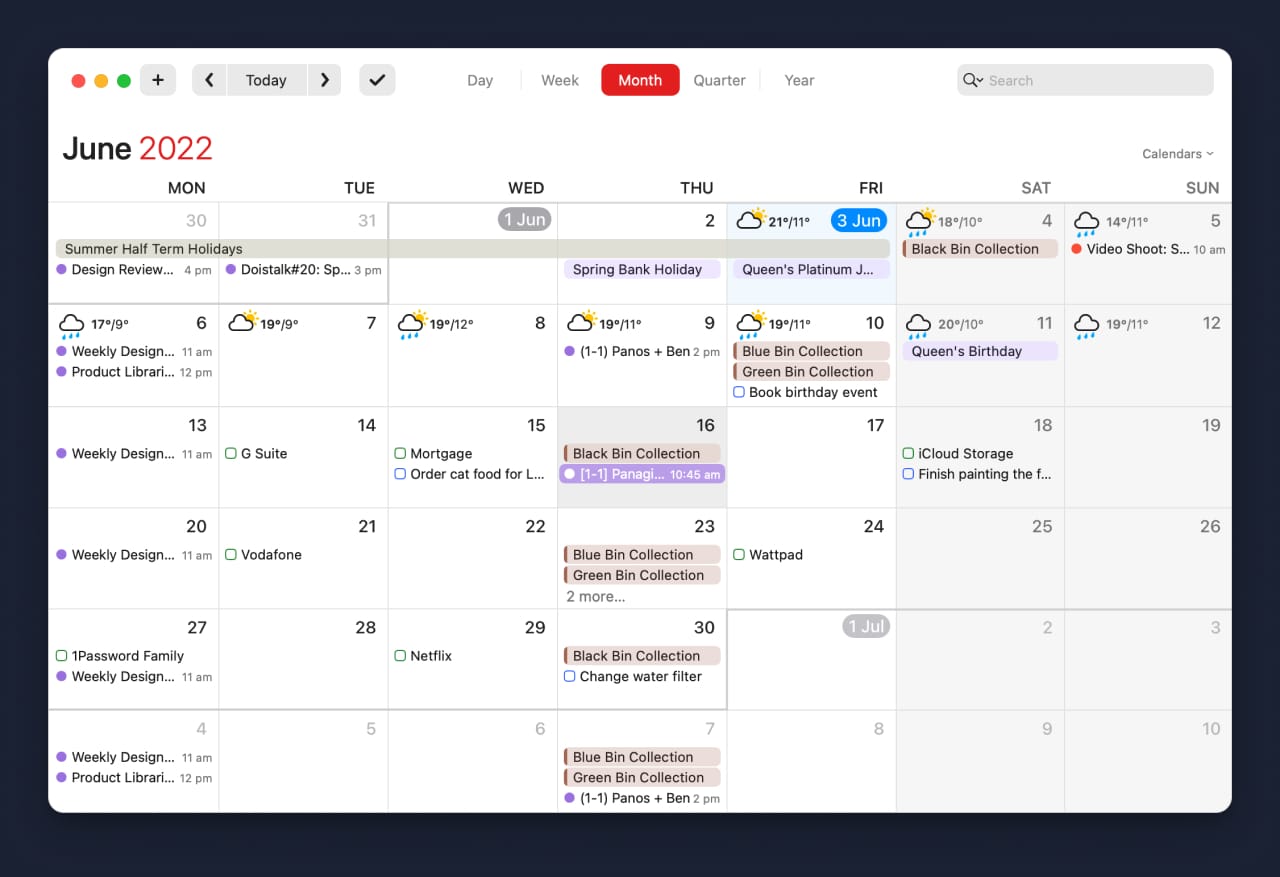Navigate to the previous month using the left arrow

[x=209, y=80]
